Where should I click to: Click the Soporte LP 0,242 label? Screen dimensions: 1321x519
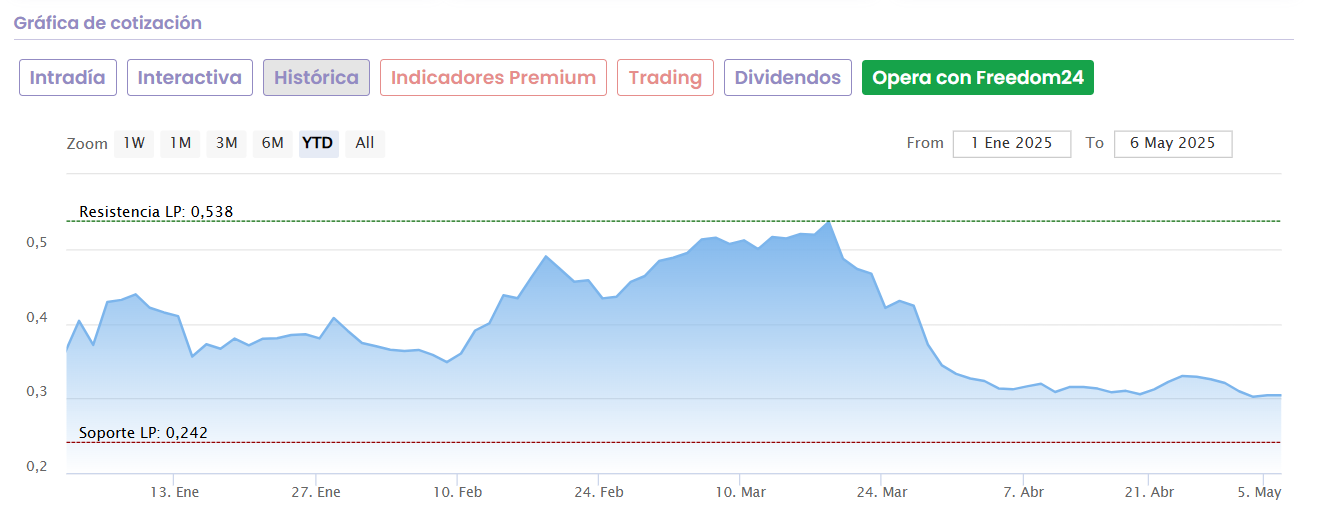pos(144,433)
